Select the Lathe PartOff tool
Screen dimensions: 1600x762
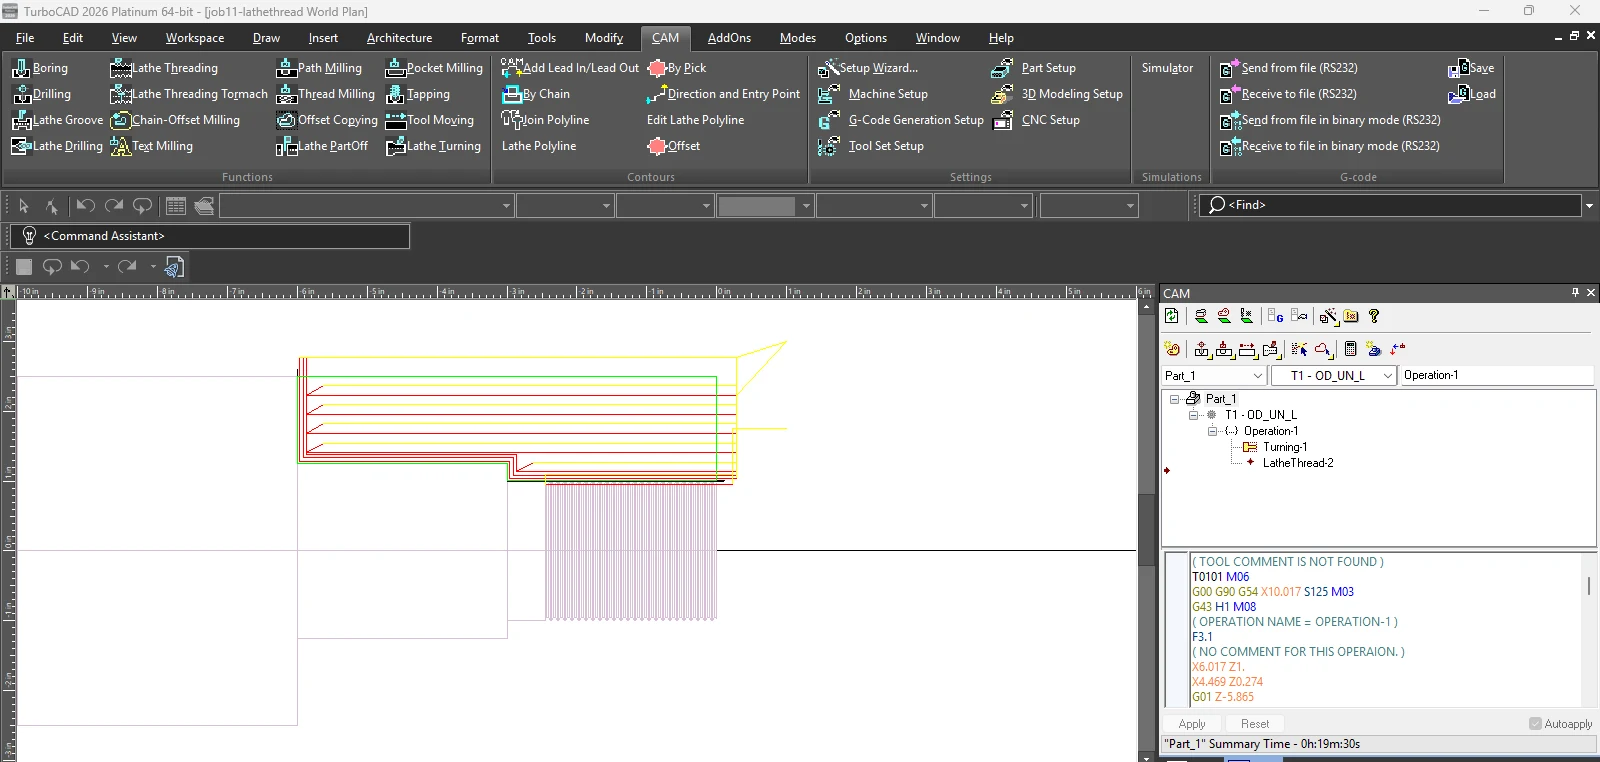click(x=322, y=146)
